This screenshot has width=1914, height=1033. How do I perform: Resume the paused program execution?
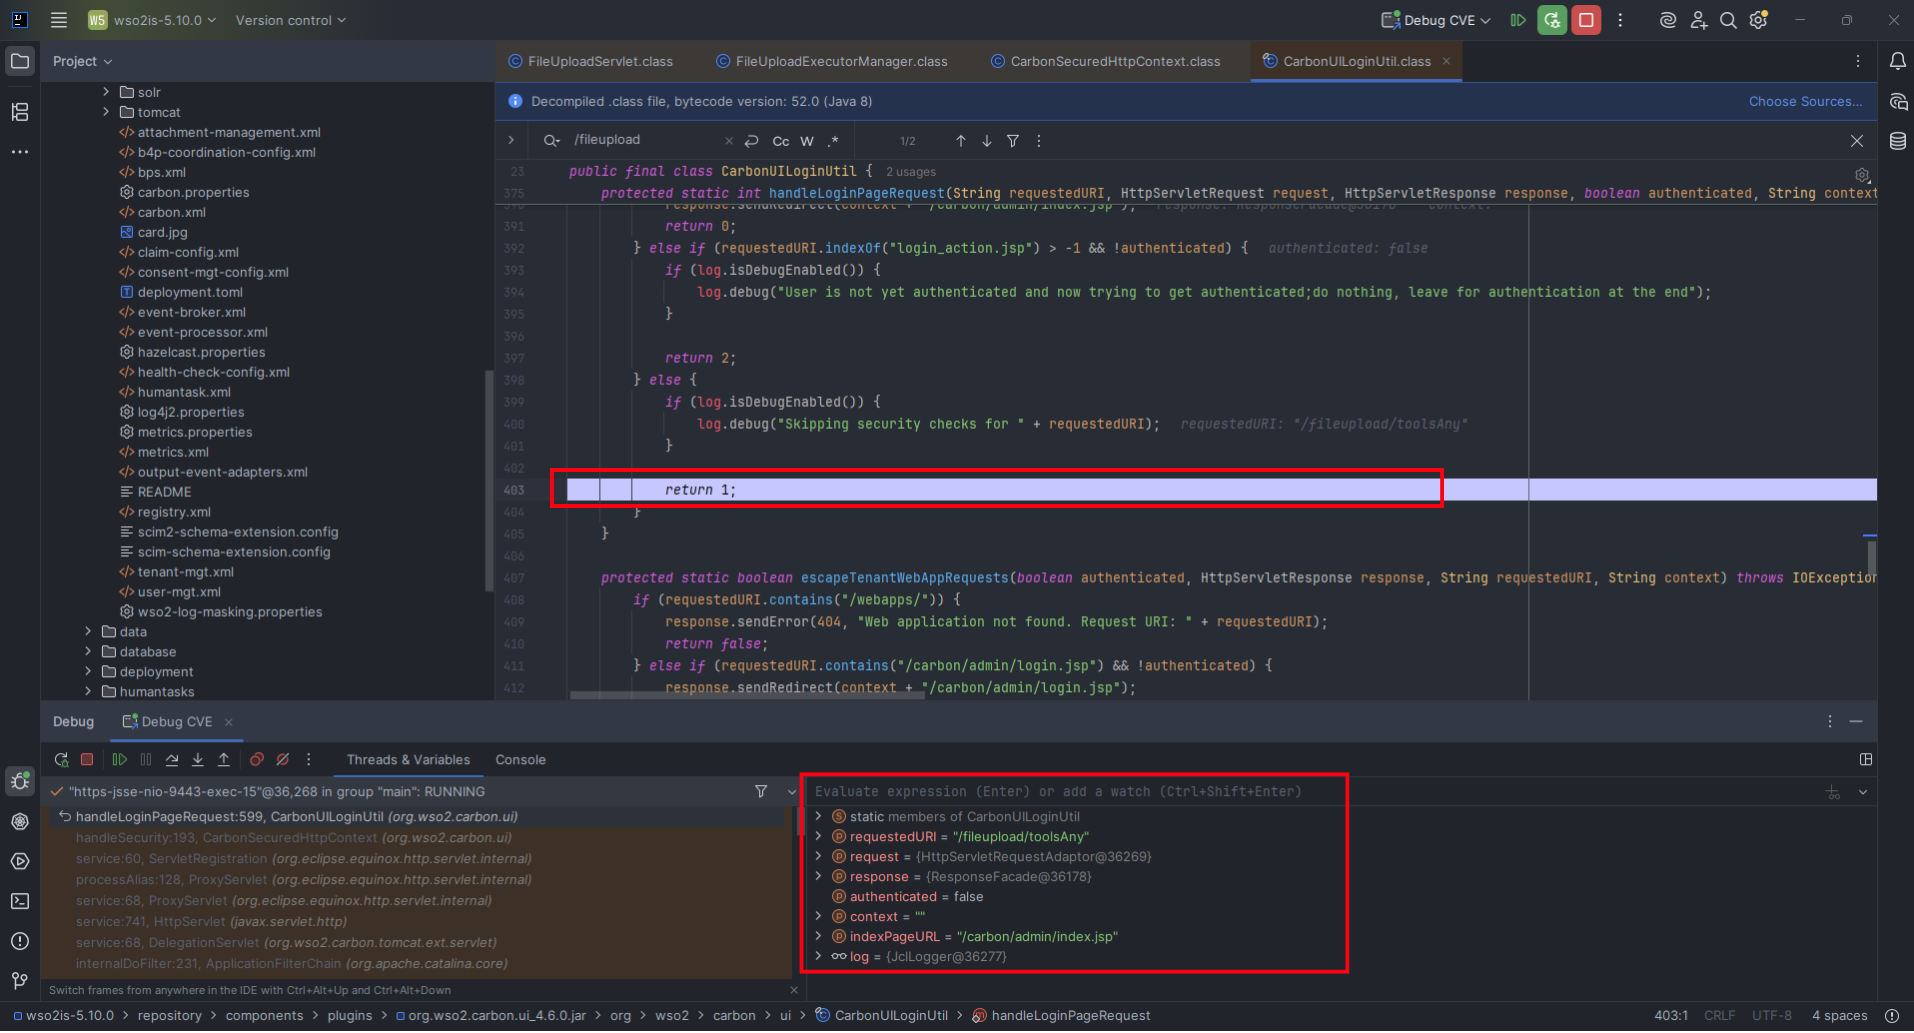[120, 760]
